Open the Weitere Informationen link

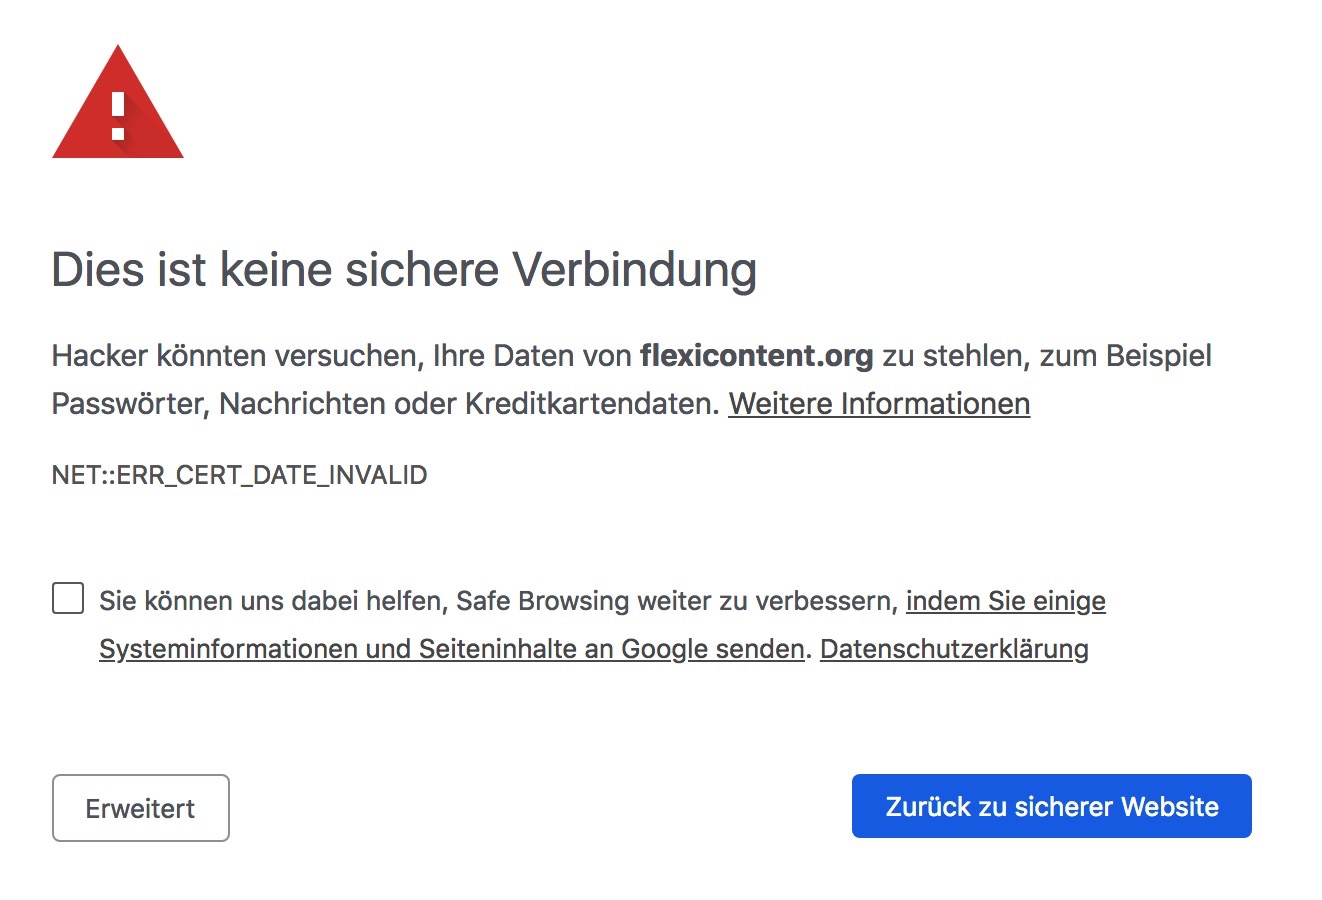[x=879, y=404]
